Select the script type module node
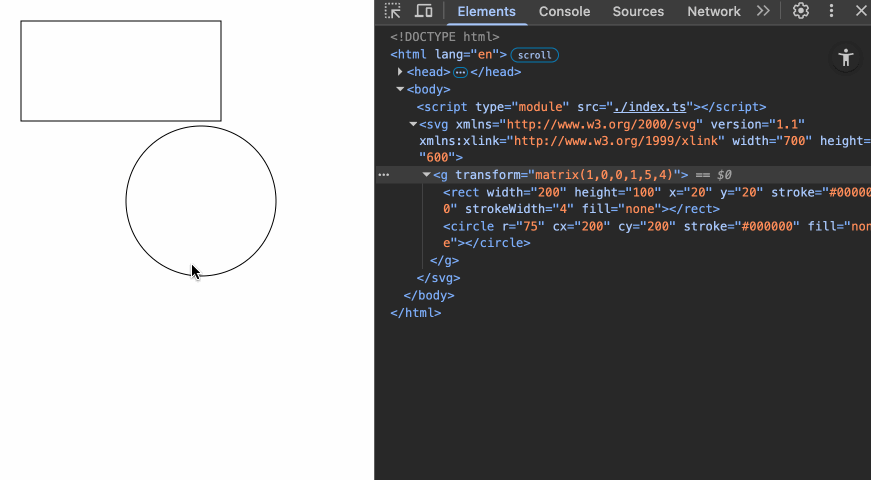The image size is (871, 480). [x=592, y=107]
